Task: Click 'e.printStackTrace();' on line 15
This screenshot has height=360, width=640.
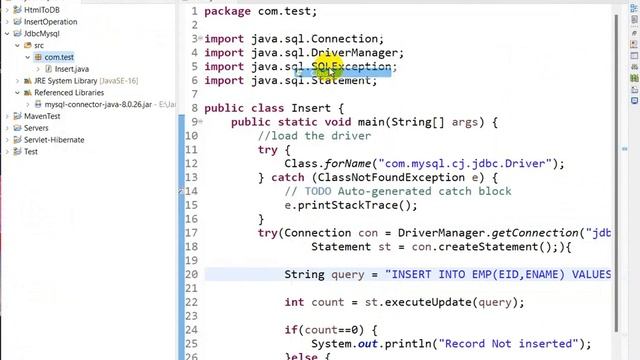Action: tap(351, 205)
